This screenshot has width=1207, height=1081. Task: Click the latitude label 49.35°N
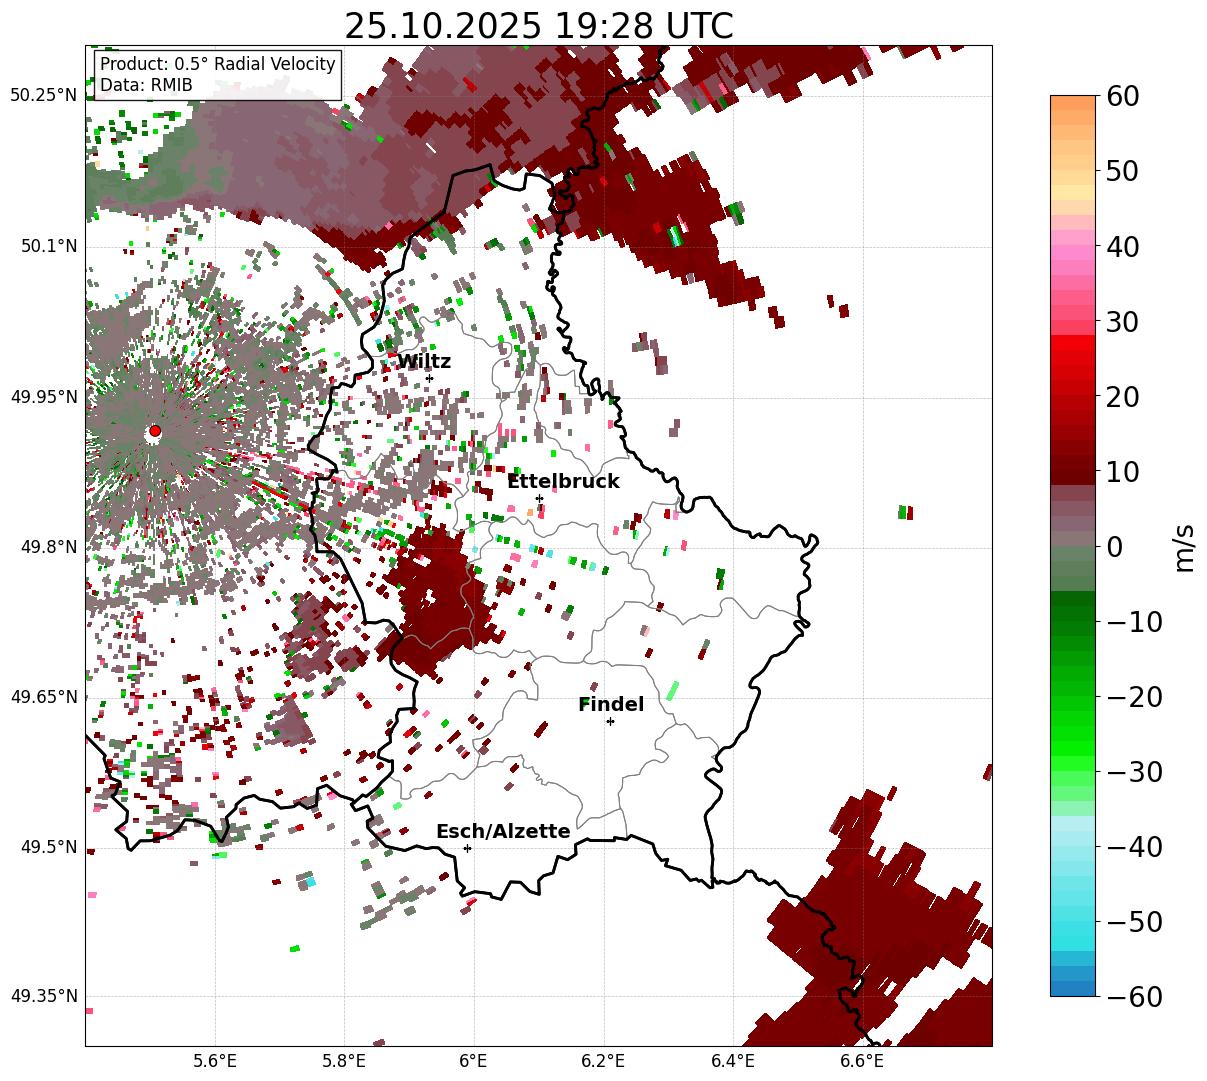43,996
